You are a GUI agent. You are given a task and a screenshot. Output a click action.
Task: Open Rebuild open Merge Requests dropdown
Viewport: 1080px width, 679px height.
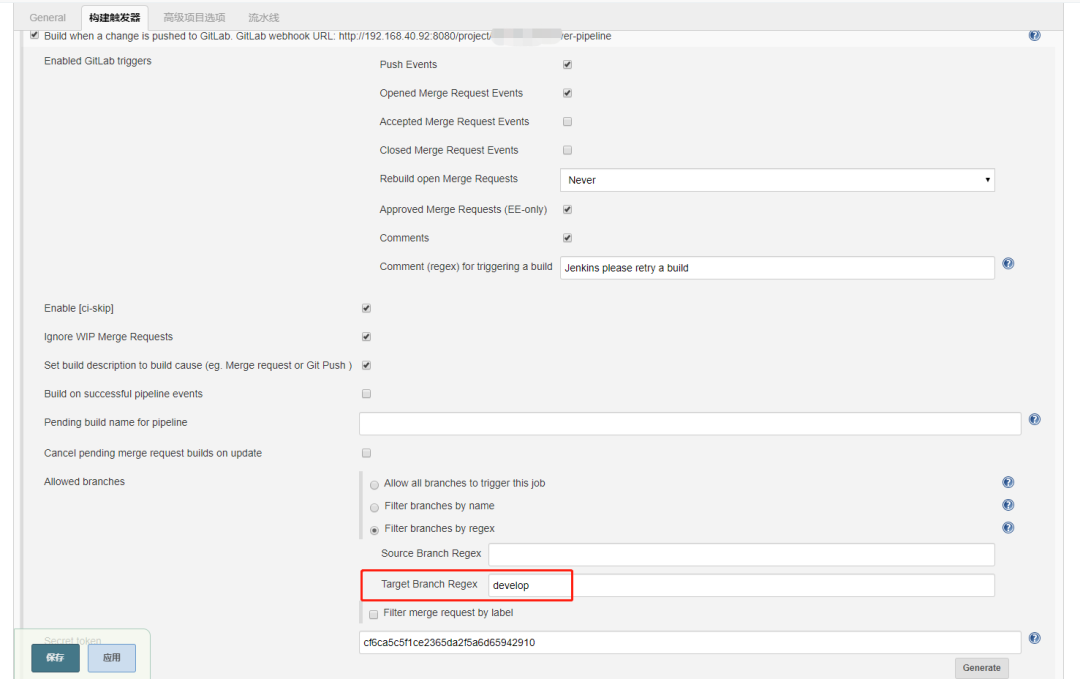[777, 180]
